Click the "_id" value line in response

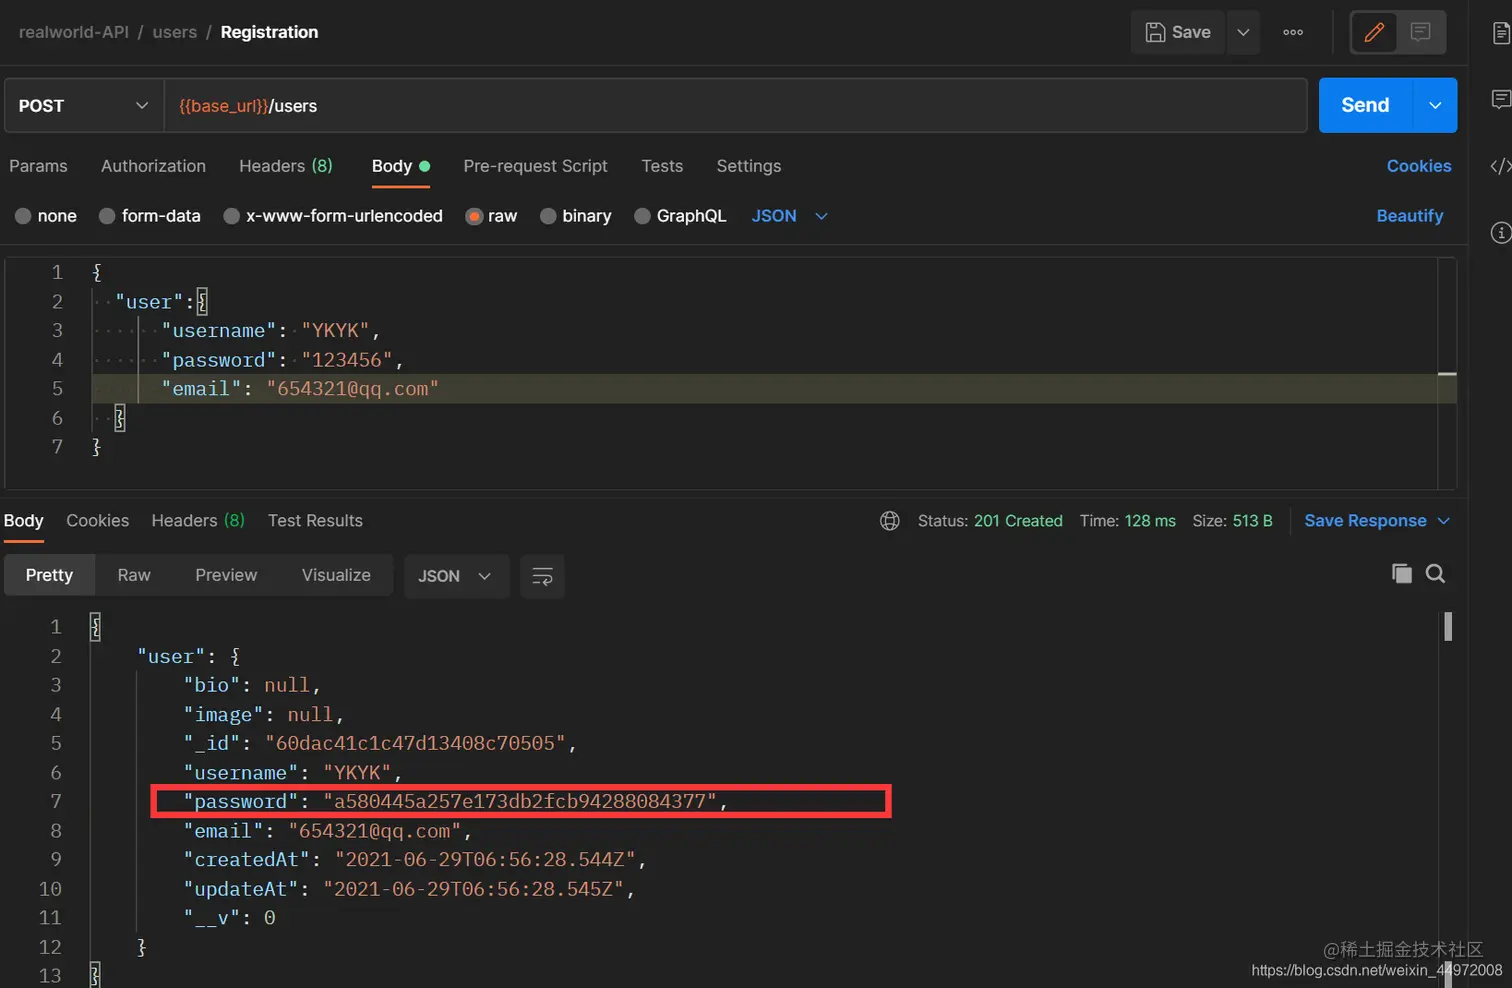[x=380, y=744]
